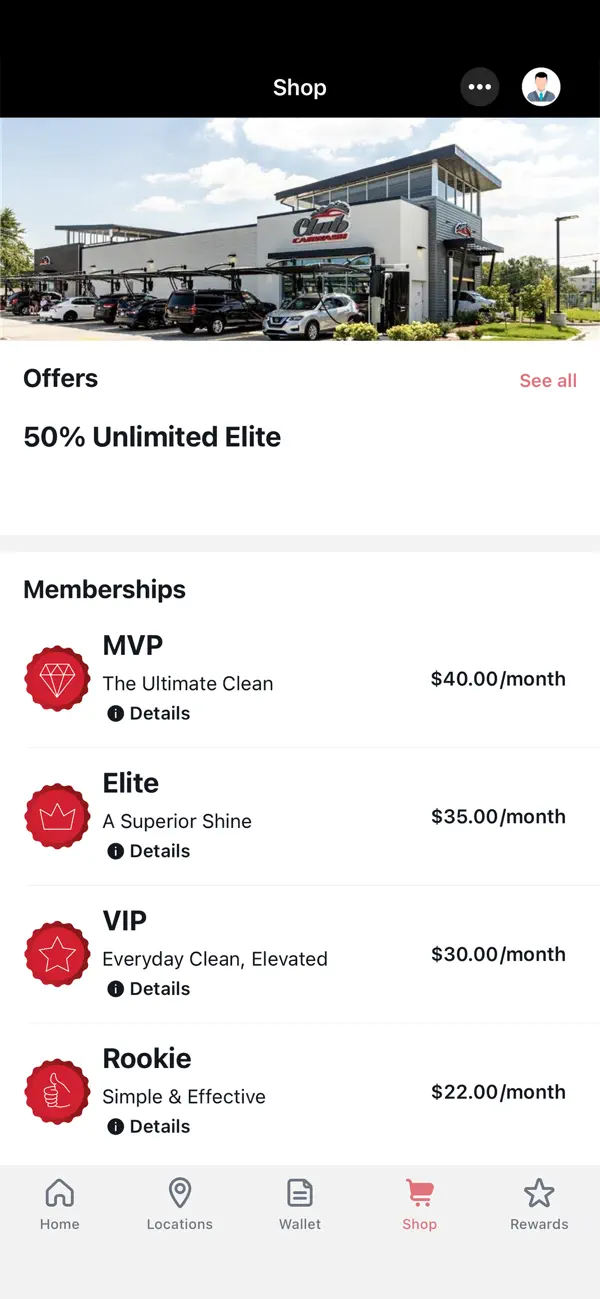This screenshot has height=1299, width=600.
Task: Open the Wallet tab
Action: (300, 1204)
